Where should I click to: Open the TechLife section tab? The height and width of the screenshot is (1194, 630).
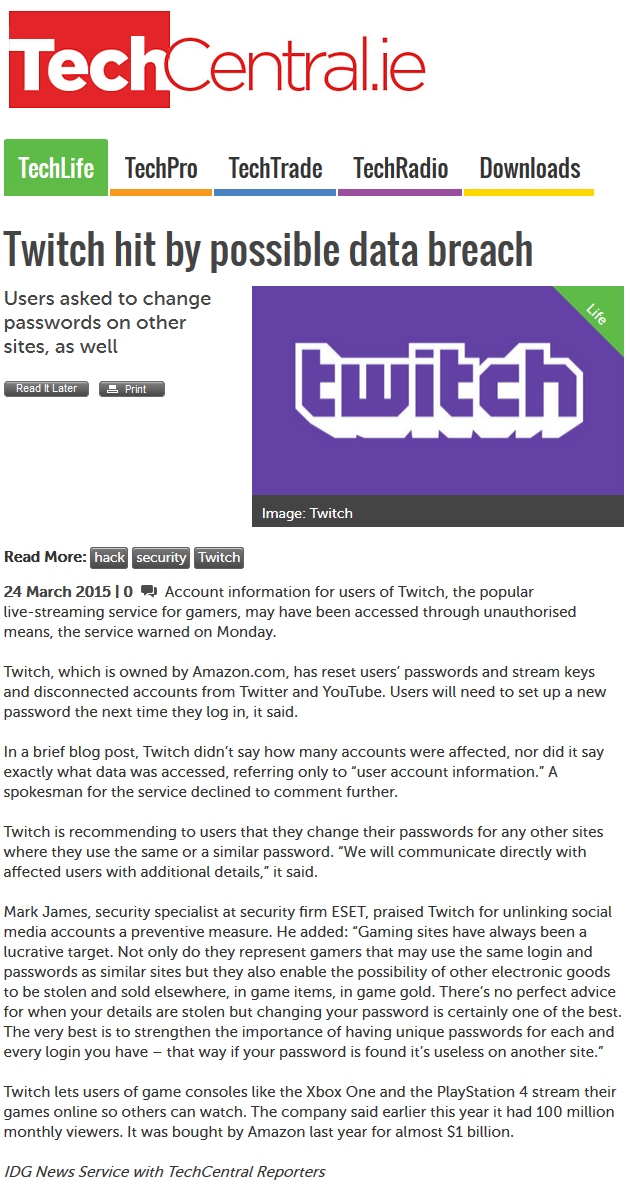(56, 168)
